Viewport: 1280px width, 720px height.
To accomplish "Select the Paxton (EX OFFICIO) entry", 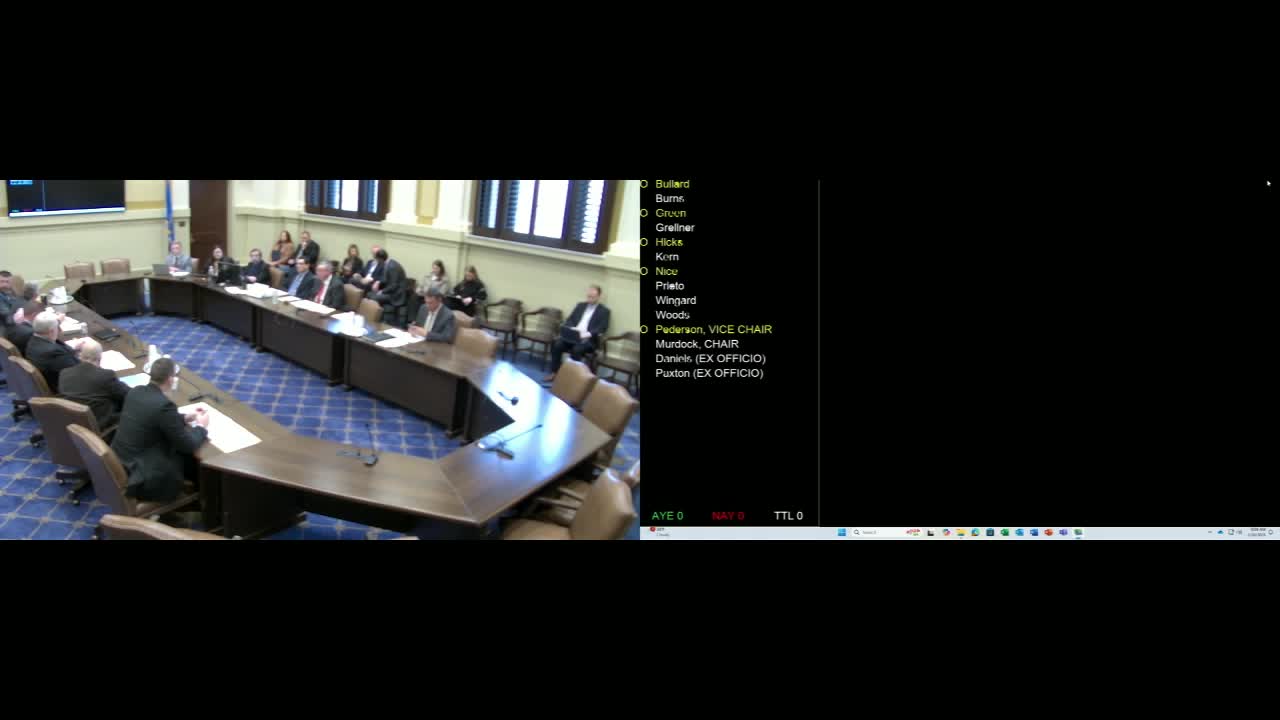I will point(709,373).
